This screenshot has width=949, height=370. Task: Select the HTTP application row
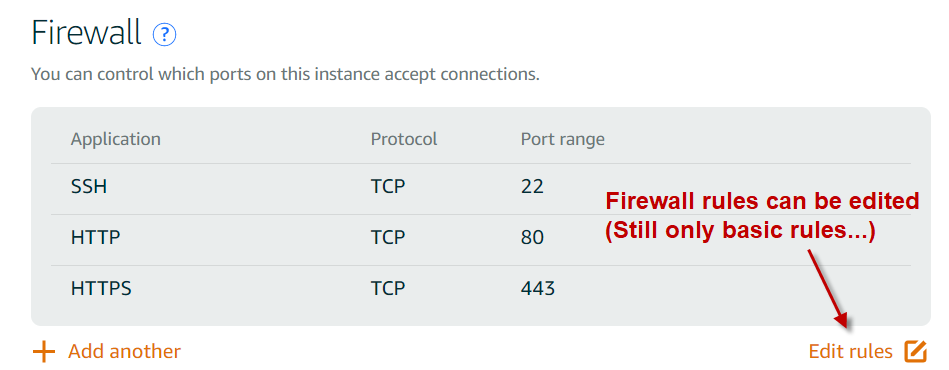[x=481, y=237]
